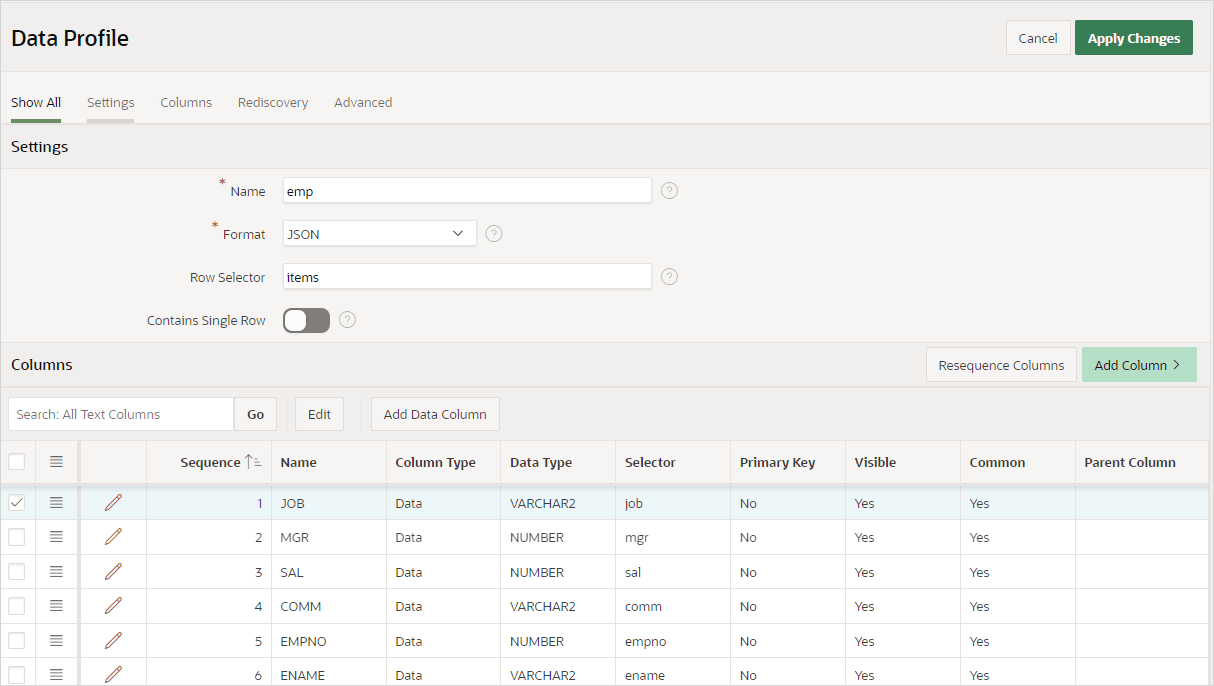Open the Format JSON dropdown
This screenshot has width=1214, height=686.
click(x=380, y=234)
